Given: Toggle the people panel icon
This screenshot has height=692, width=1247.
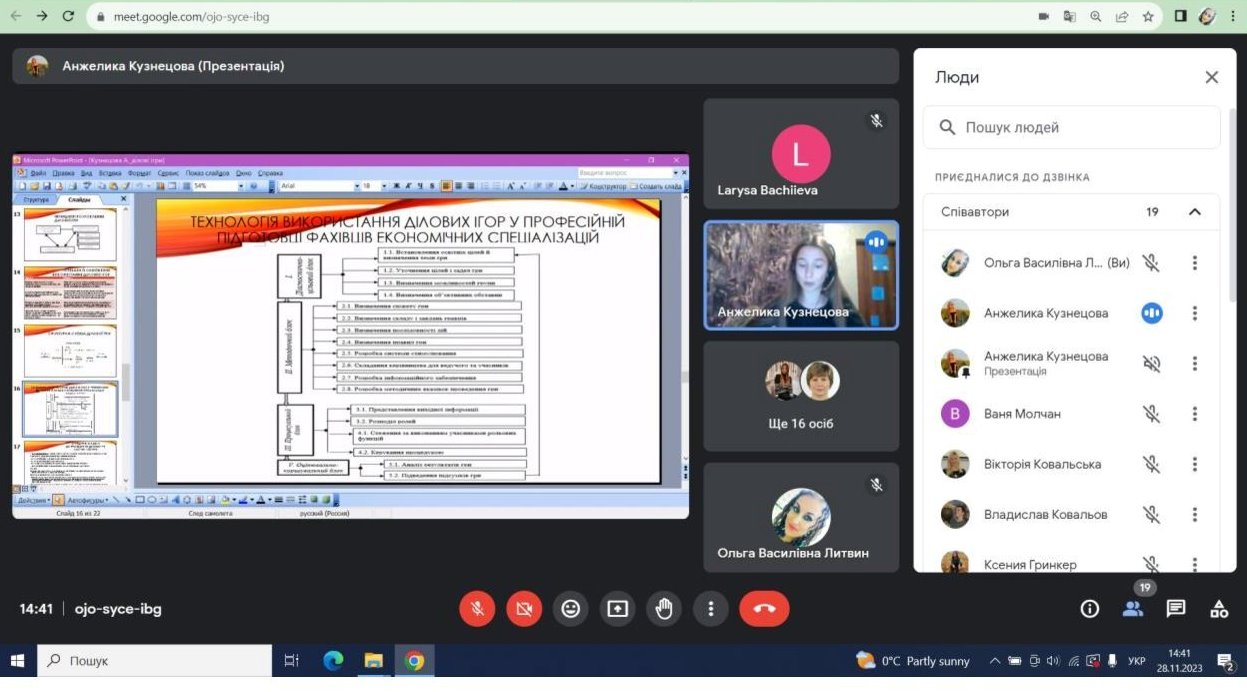Looking at the screenshot, I should coord(1133,608).
